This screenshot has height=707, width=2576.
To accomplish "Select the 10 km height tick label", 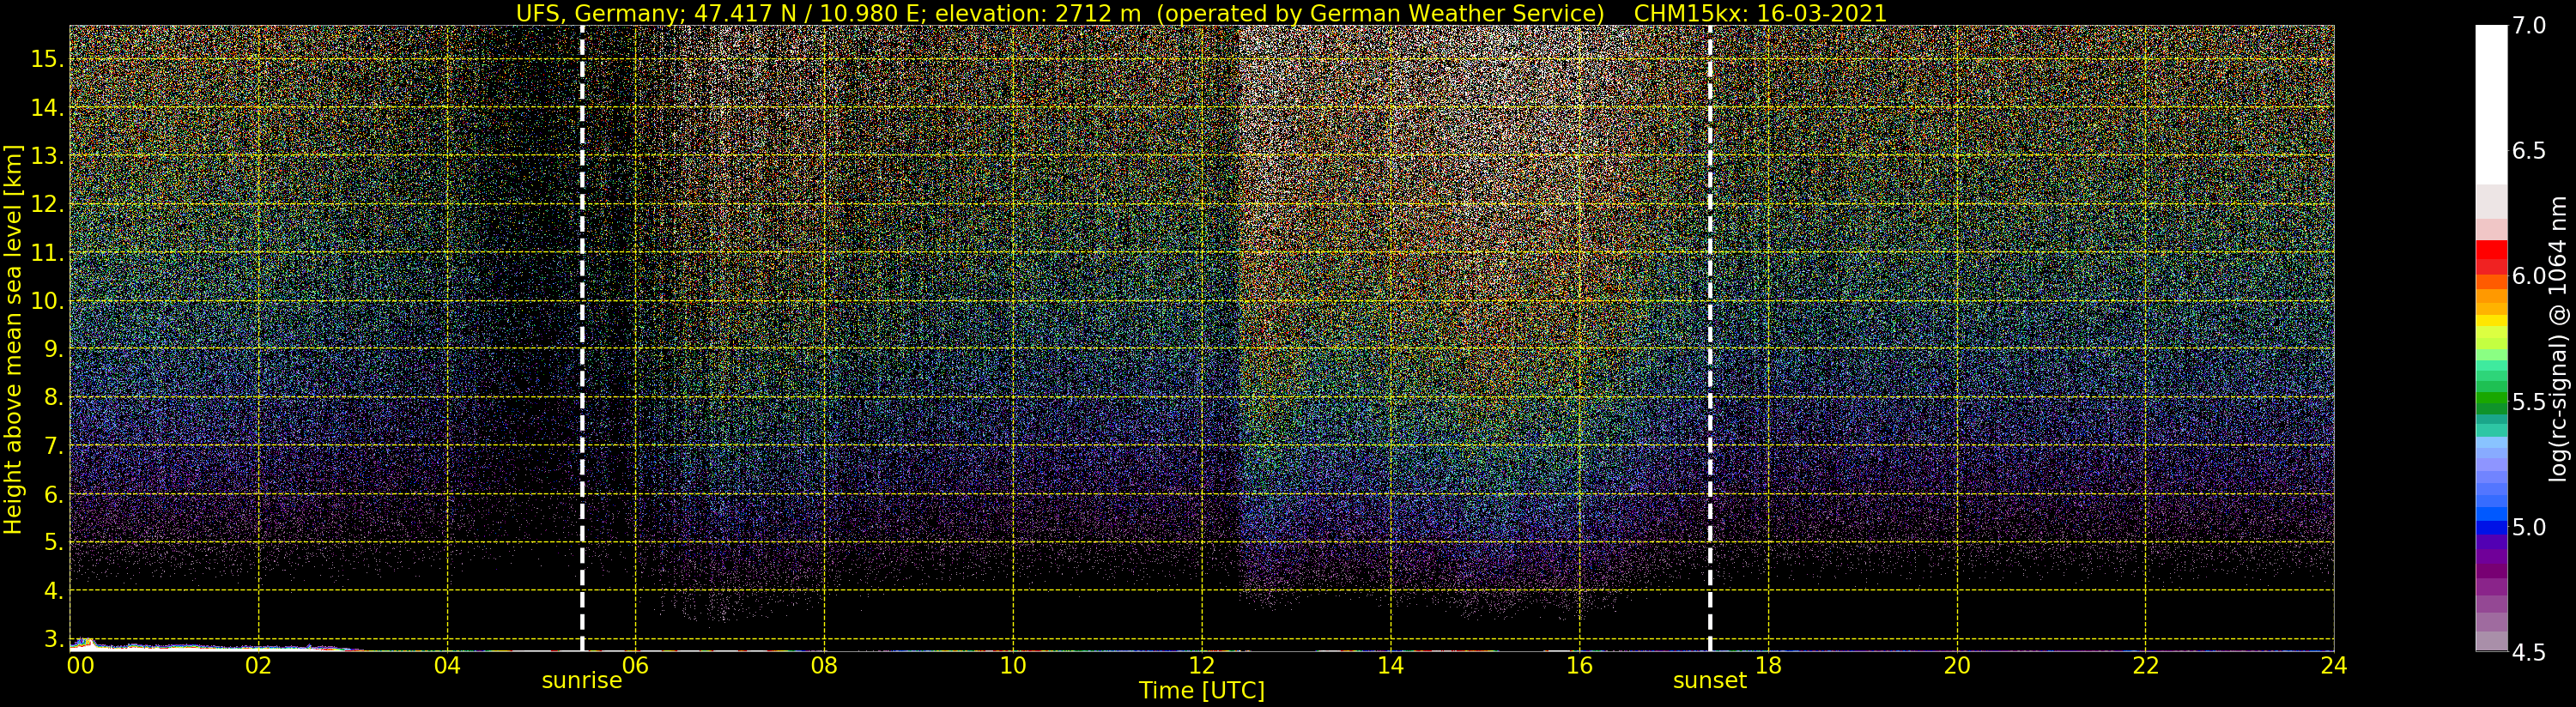I will (46, 301).
